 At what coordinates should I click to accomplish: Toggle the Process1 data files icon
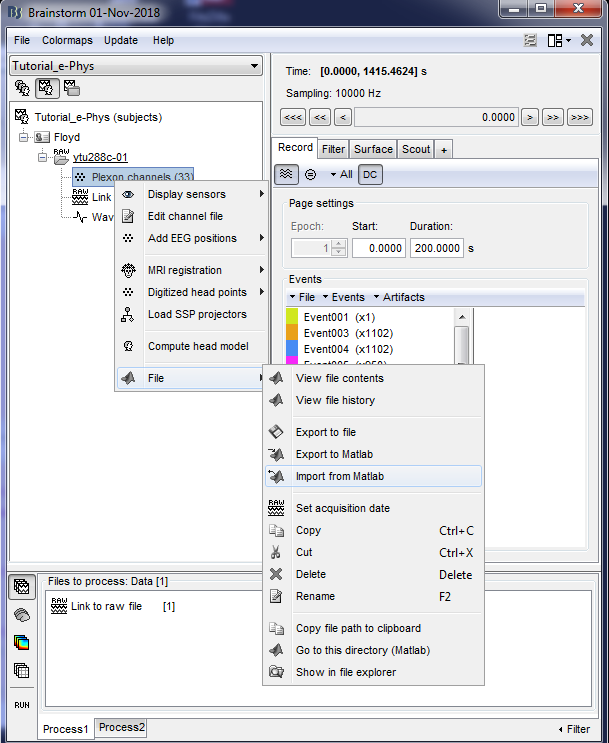(22, 586)
